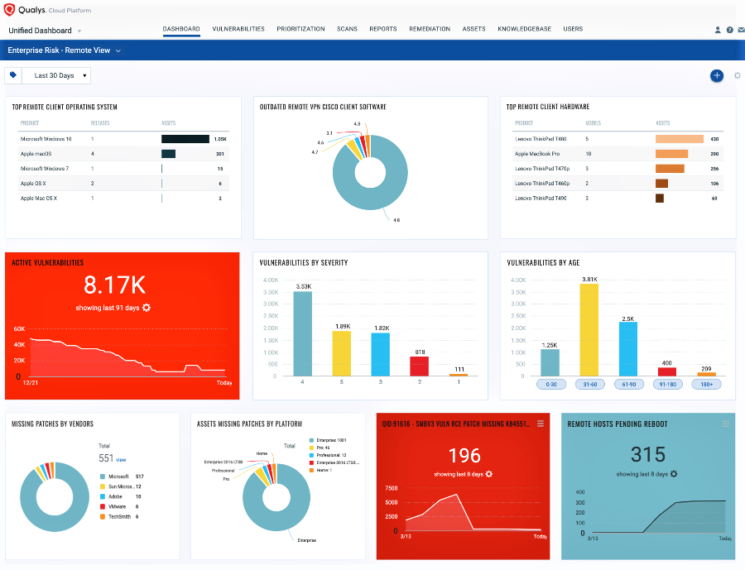Open the Users tab
The image size is (745, 570).
point(573,29)
